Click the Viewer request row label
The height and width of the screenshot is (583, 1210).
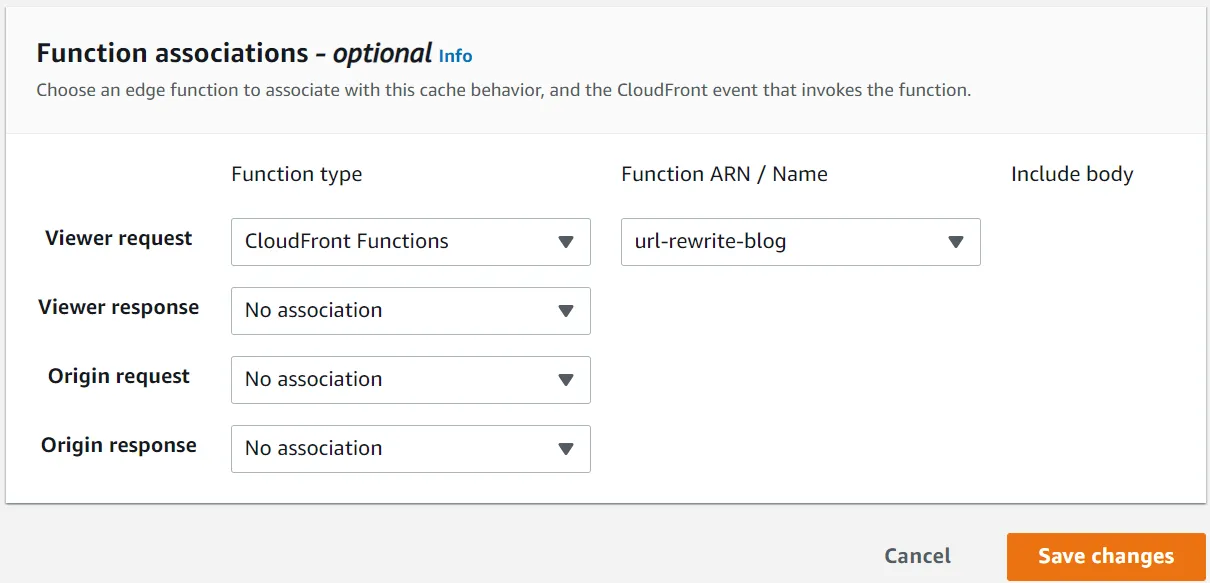[118, 238]
